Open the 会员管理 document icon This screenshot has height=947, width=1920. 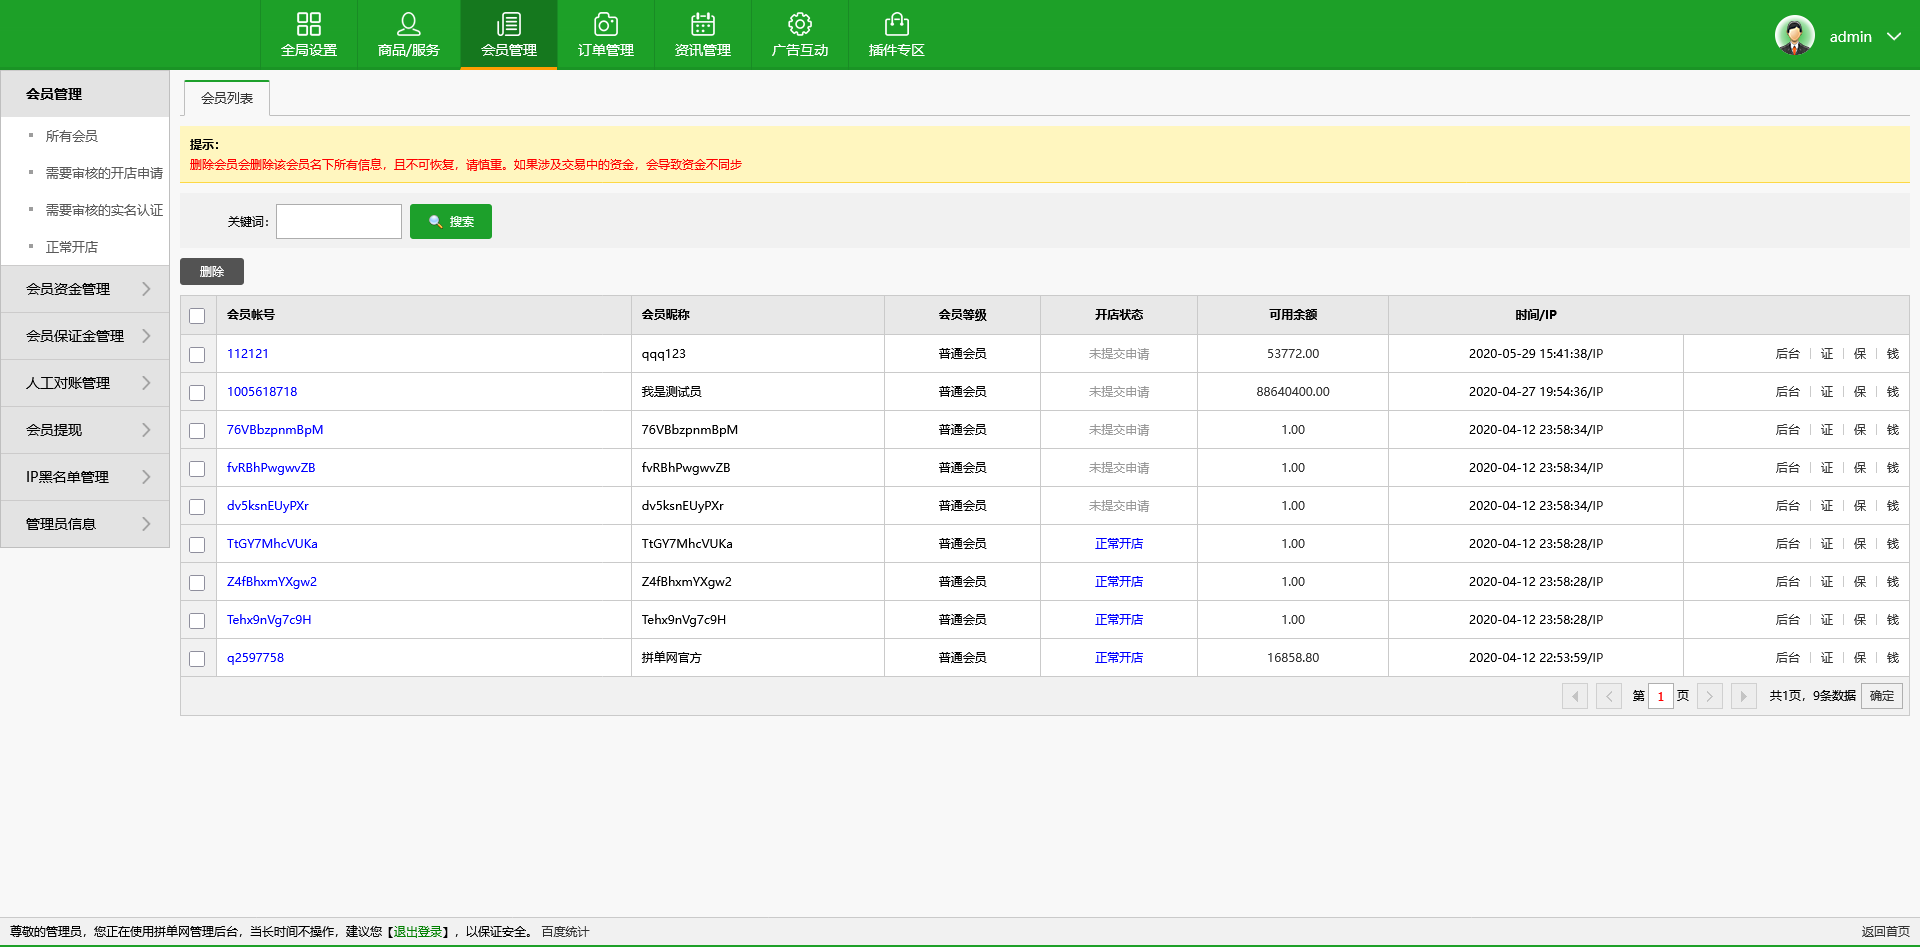pyautogui.click(x=509, y=24)
